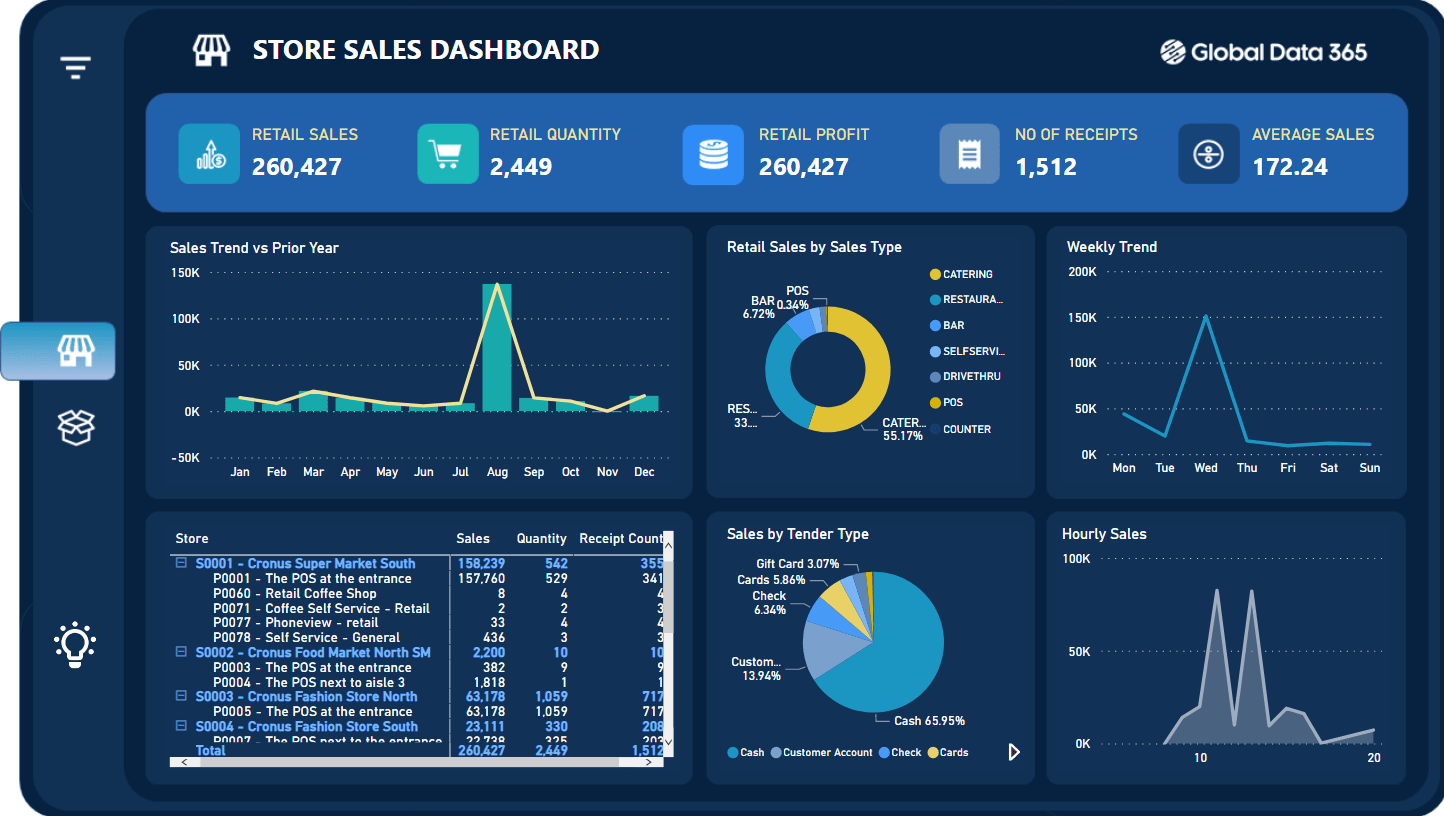Sort table by Sales column header
The image size is (1444, 816).
click(473, 538)
